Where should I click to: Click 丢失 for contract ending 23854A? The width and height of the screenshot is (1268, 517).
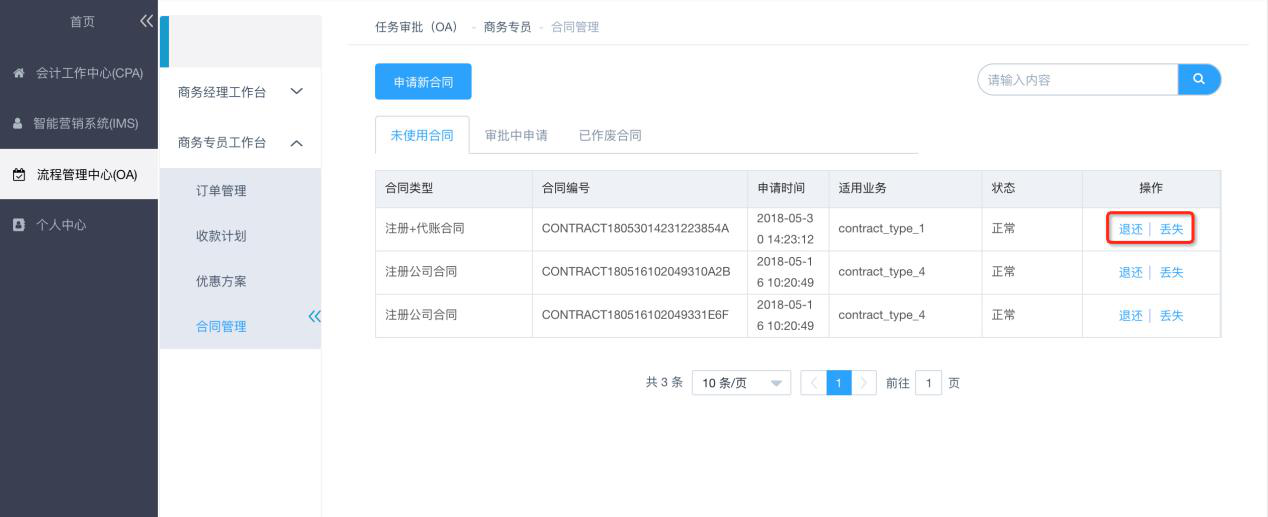[1171, 229]
